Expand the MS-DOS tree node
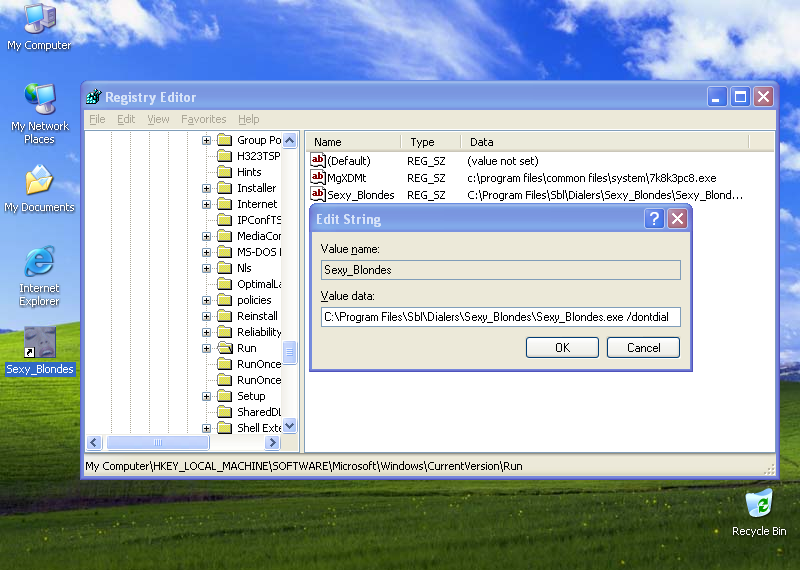The image size is (800, 570). click(x=206, y=252)
